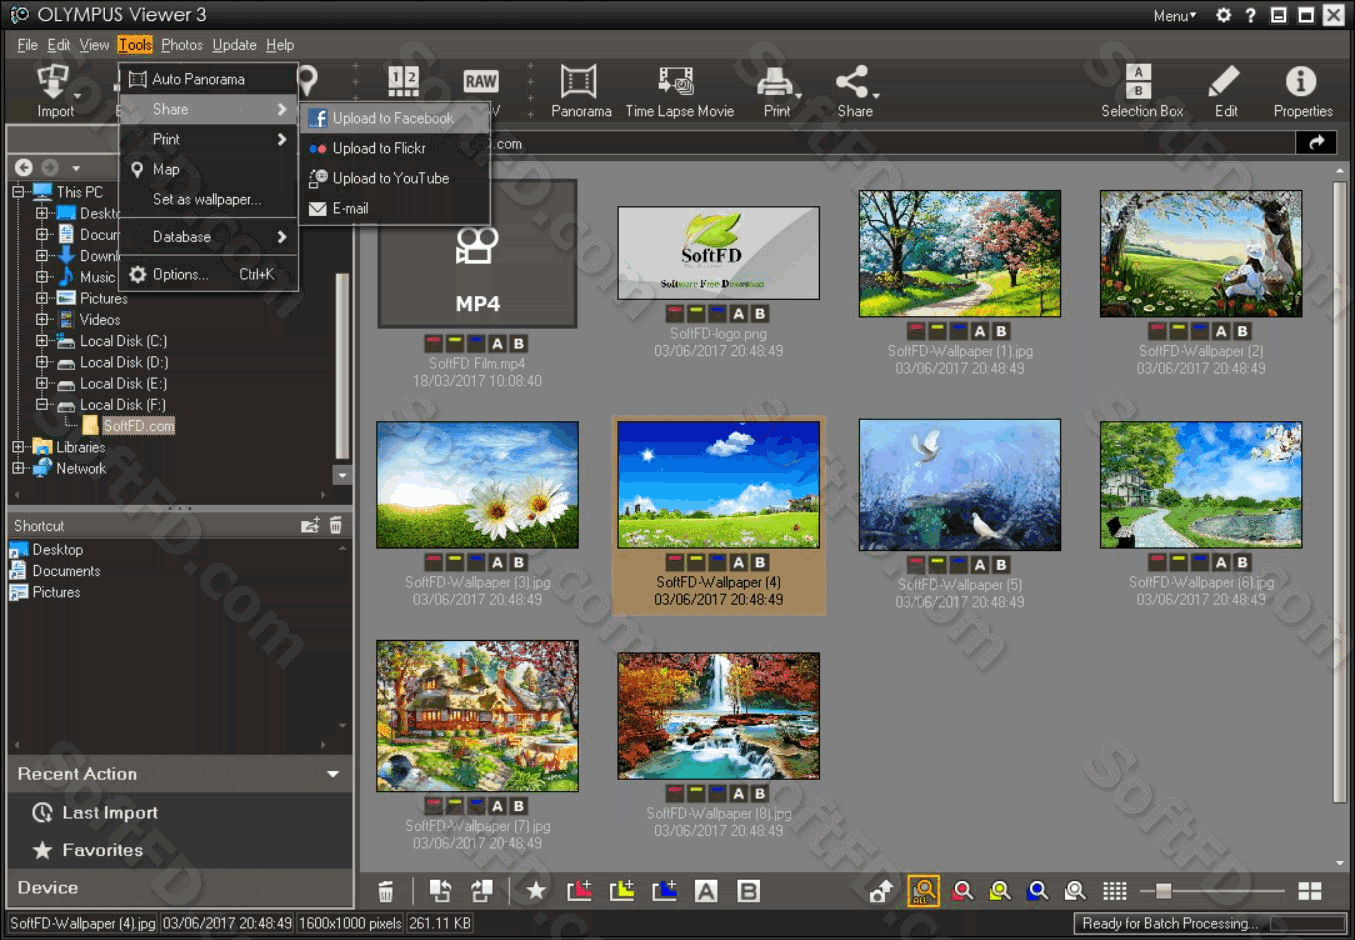1355x940 pixels.
Task: Select Upload to YouTube
Action: (394, 178)
